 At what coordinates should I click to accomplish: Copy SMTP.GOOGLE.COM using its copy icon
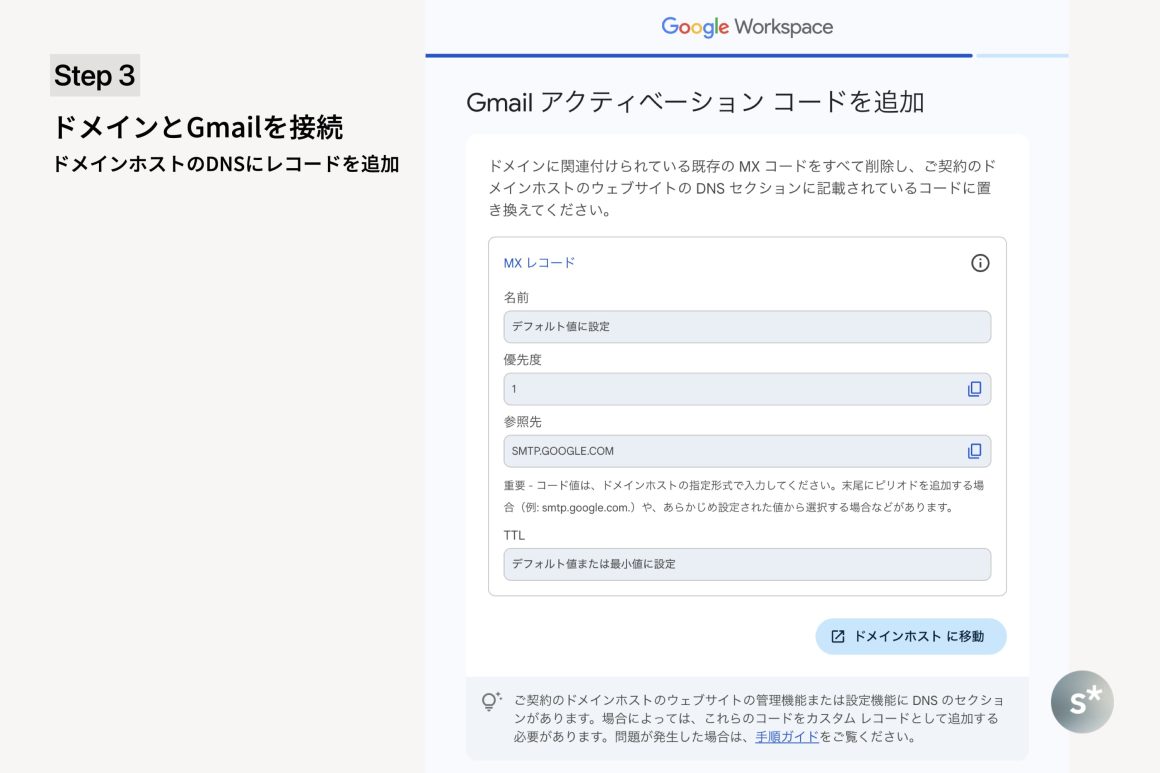974,451
